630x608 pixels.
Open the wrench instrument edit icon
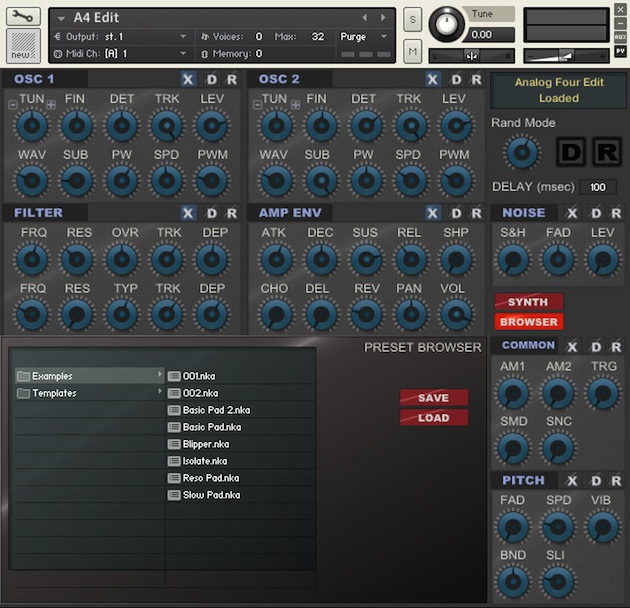[23, 16]
